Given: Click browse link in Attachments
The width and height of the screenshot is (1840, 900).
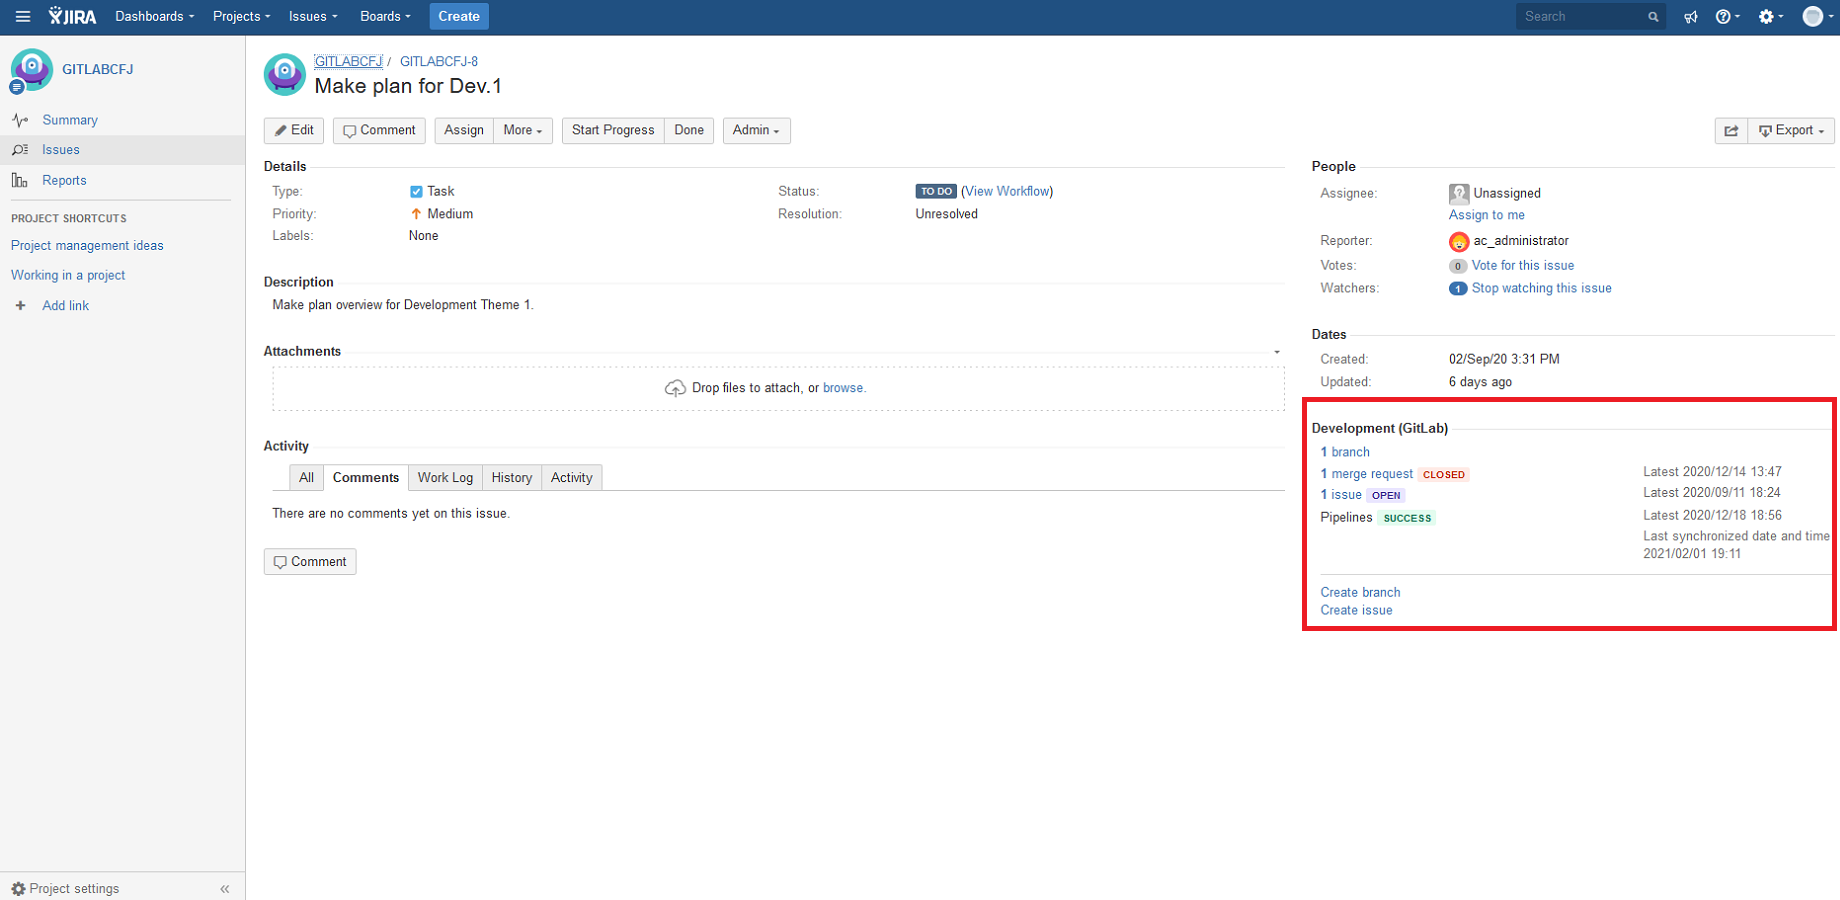Looking at the screenshot, I should pos(843,388).
